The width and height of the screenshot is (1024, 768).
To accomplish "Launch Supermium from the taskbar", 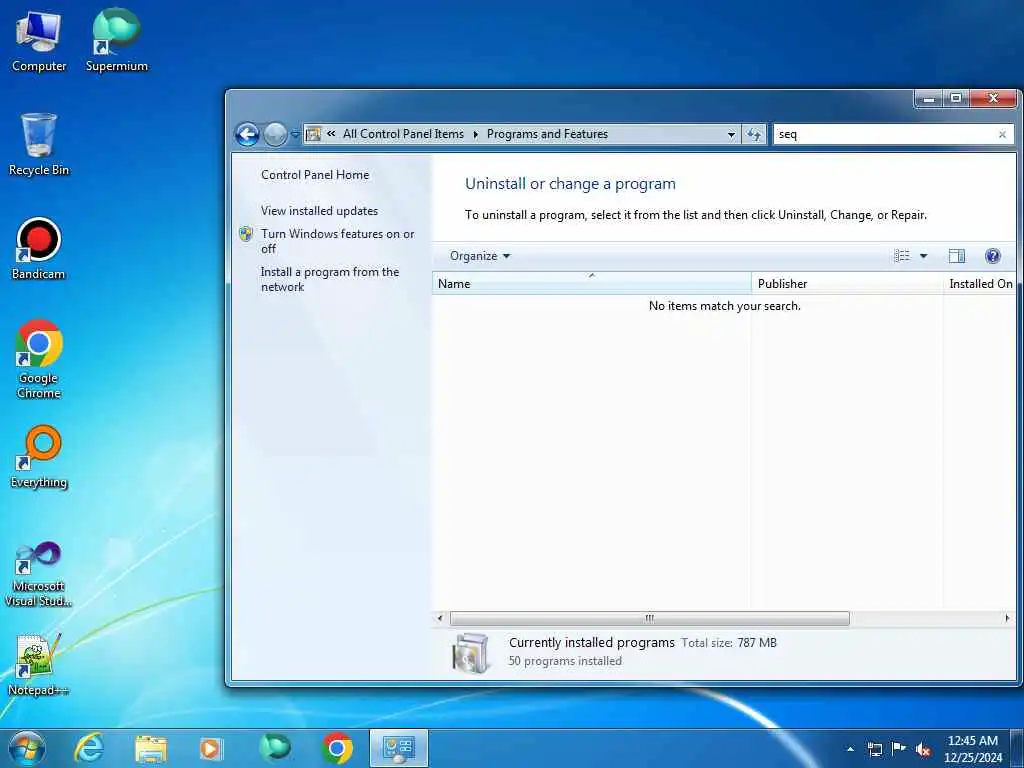I will coord(274,748).
